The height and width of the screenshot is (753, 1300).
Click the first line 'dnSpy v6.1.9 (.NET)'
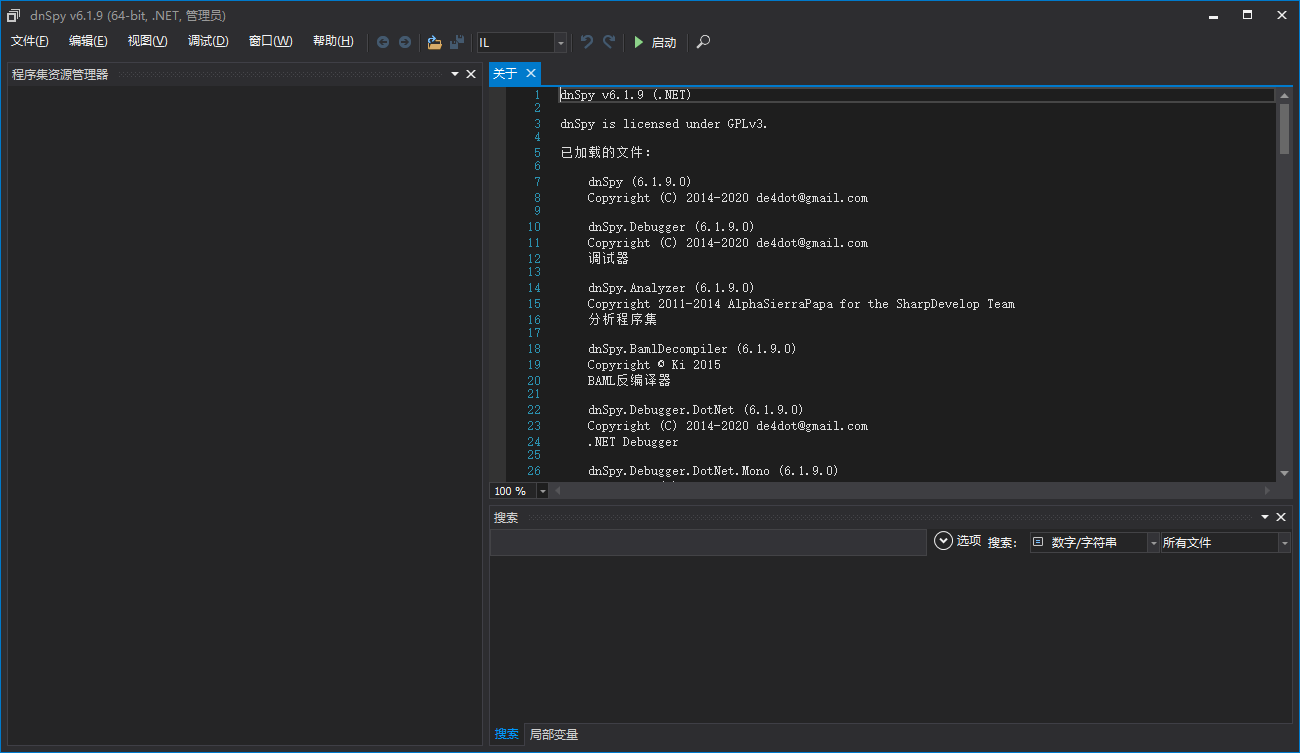[626, 95]
